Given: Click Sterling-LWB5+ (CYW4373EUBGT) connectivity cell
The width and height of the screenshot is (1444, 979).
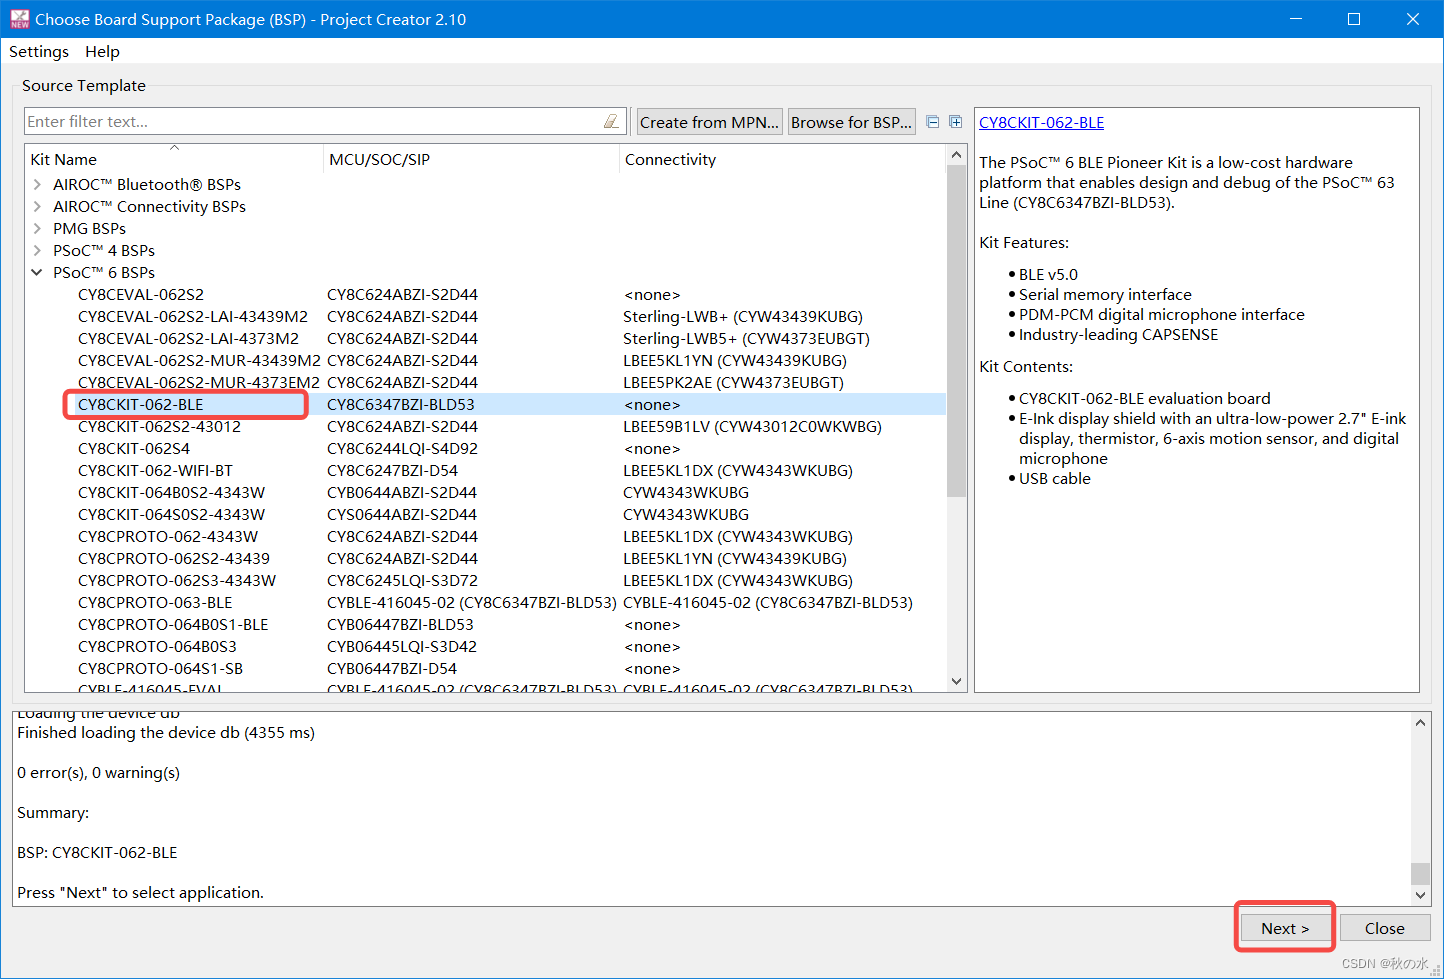Looking at the screenshot, I should [746, 338].
